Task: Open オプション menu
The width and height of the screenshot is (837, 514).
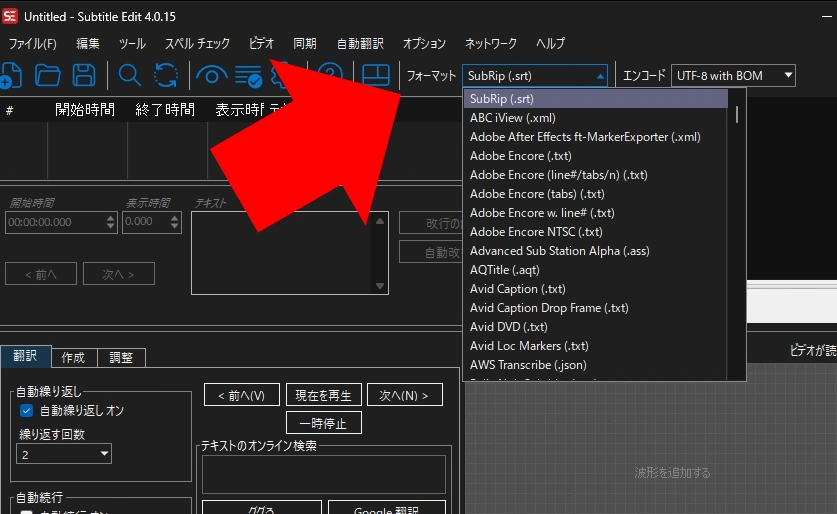Action: [424, 43]
